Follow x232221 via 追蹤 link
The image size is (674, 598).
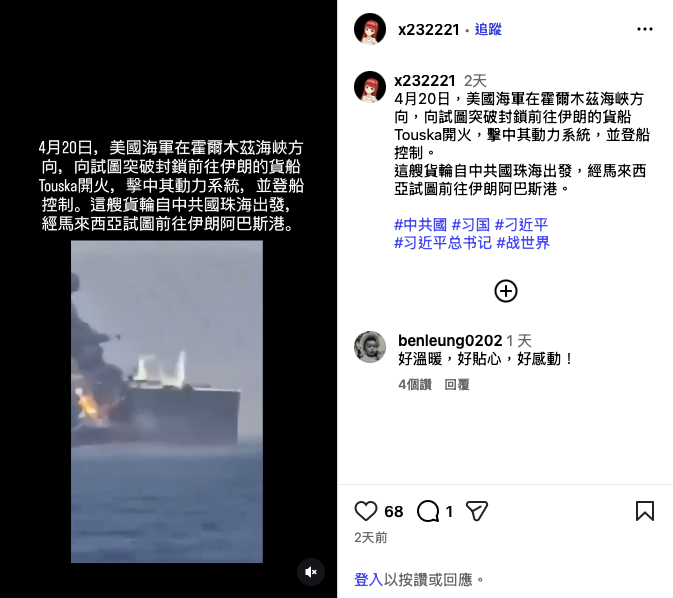[488, 29]
